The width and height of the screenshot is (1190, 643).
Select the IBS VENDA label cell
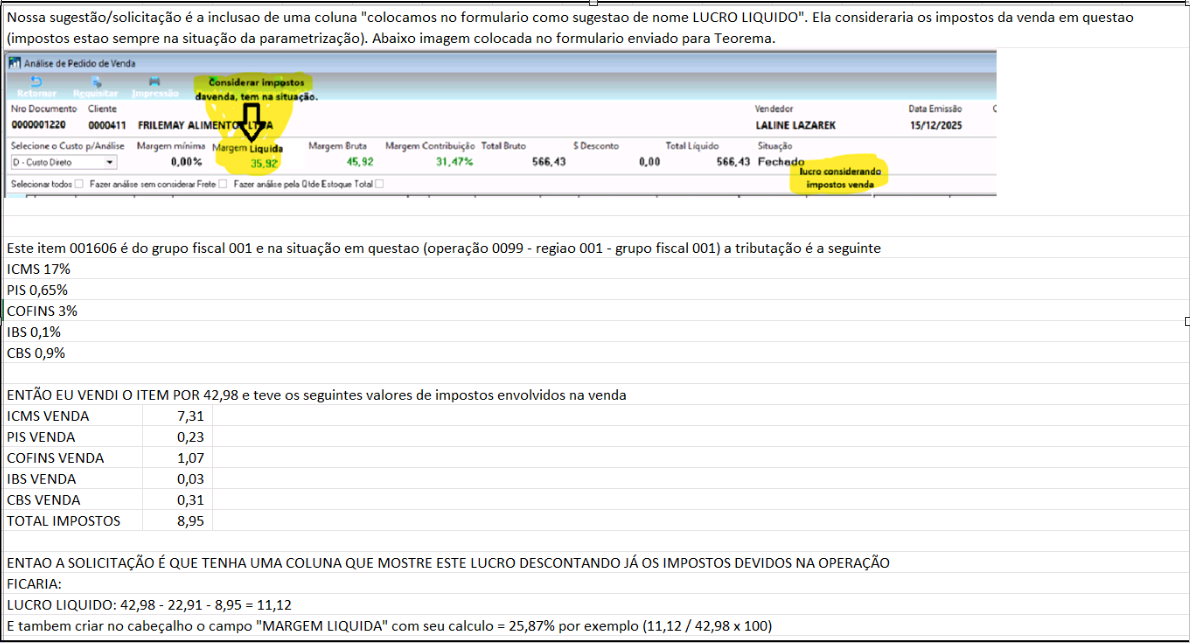[x=73, y=479]
